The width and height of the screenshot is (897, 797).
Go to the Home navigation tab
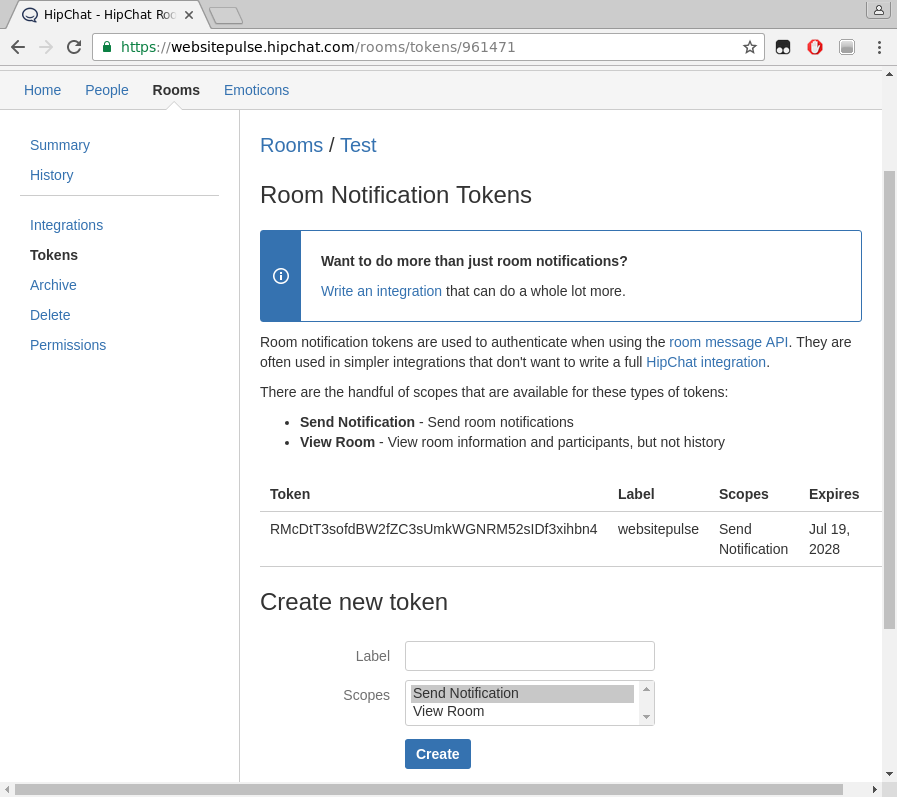pos(42,90)
